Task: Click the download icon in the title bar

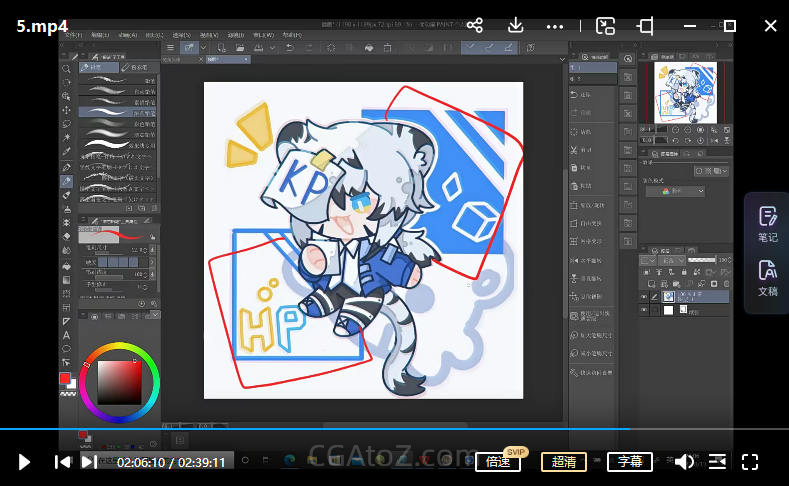Action: click(516, 25)
